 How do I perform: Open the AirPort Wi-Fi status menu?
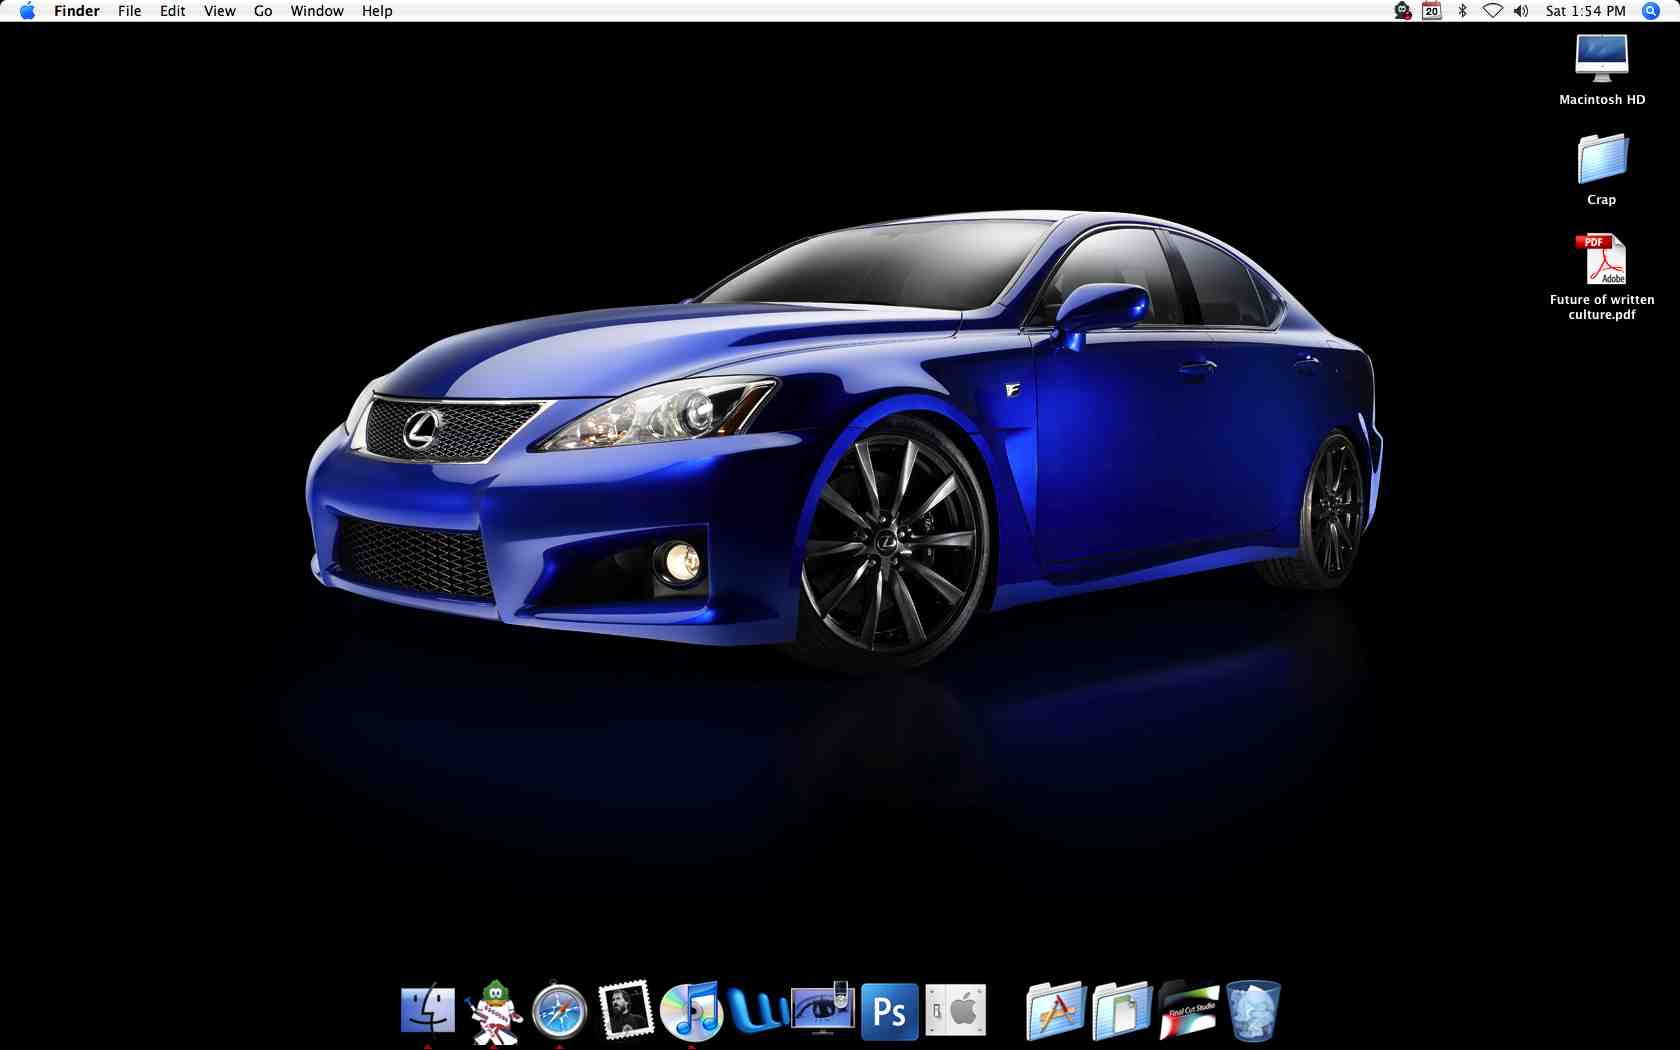[1492, 11]
